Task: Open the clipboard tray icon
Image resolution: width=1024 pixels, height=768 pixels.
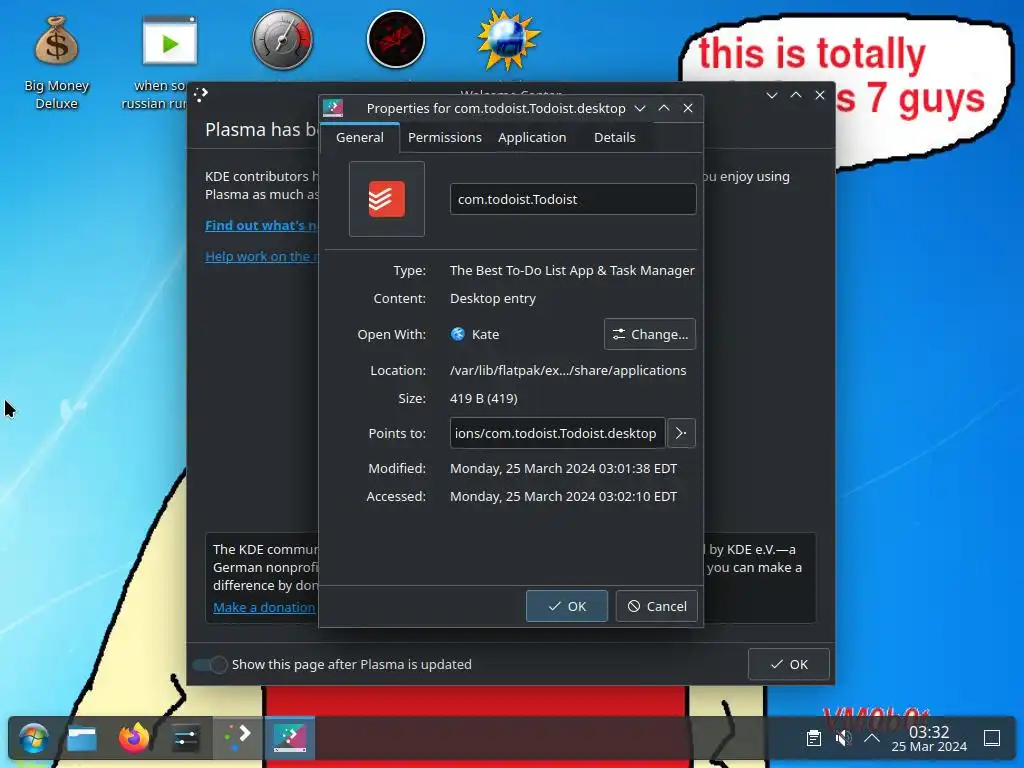Action: (x=814, y=739)
